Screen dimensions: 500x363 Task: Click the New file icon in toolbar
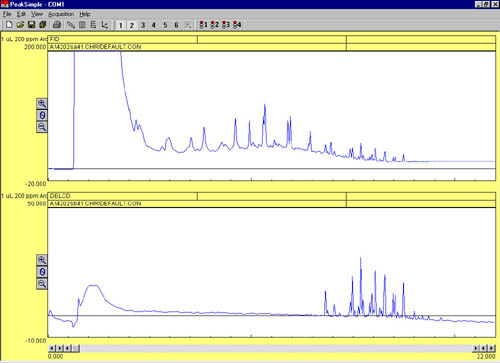pyautogui.click(x=9, y=25)
